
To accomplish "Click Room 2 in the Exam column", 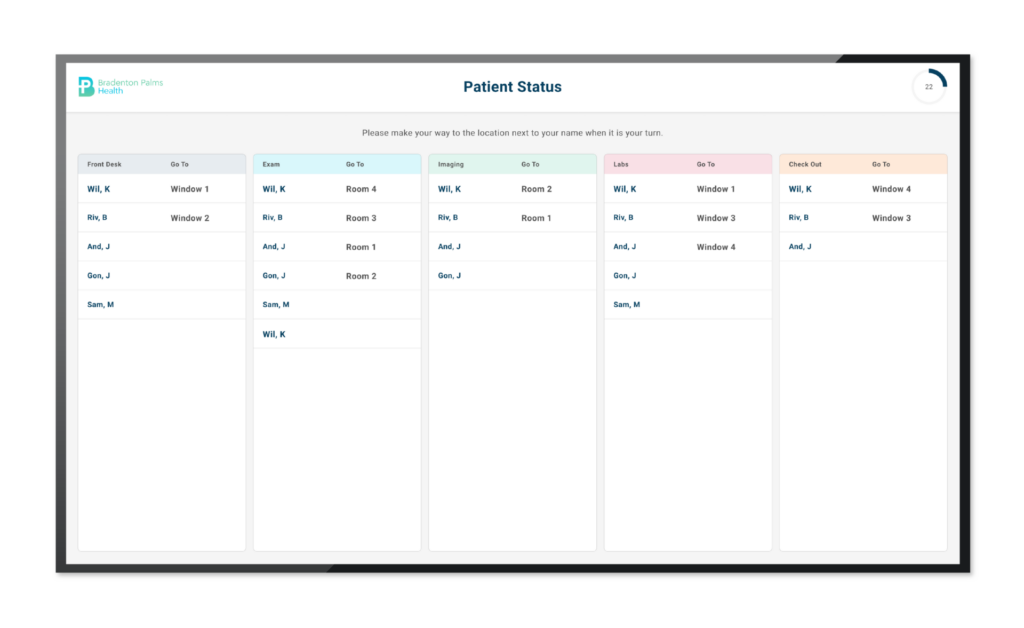I will click(361, 276).
